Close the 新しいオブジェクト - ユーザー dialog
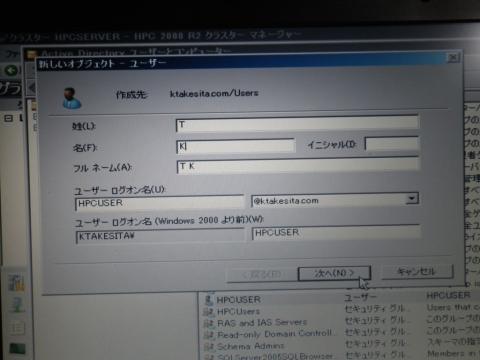The width and height of the screenshot is (480, 360). [x=453, y=58]
